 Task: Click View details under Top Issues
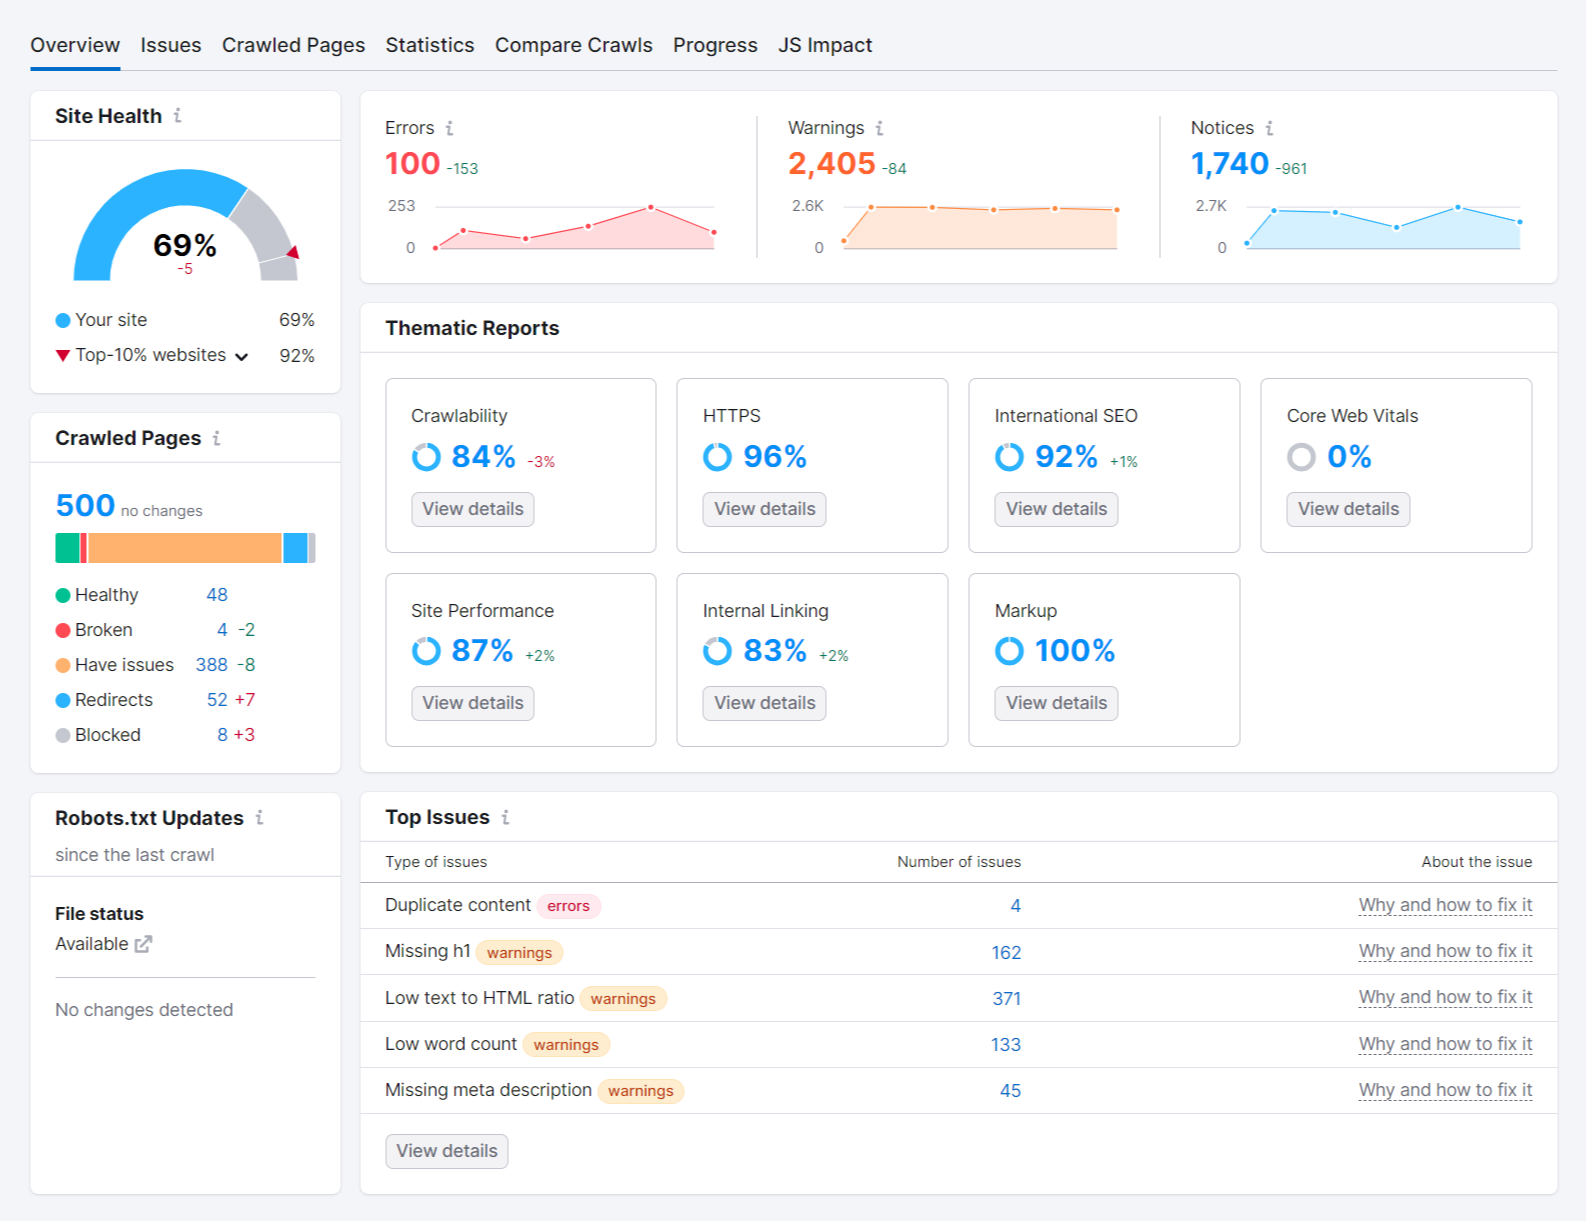click(x=446, y=1151)
